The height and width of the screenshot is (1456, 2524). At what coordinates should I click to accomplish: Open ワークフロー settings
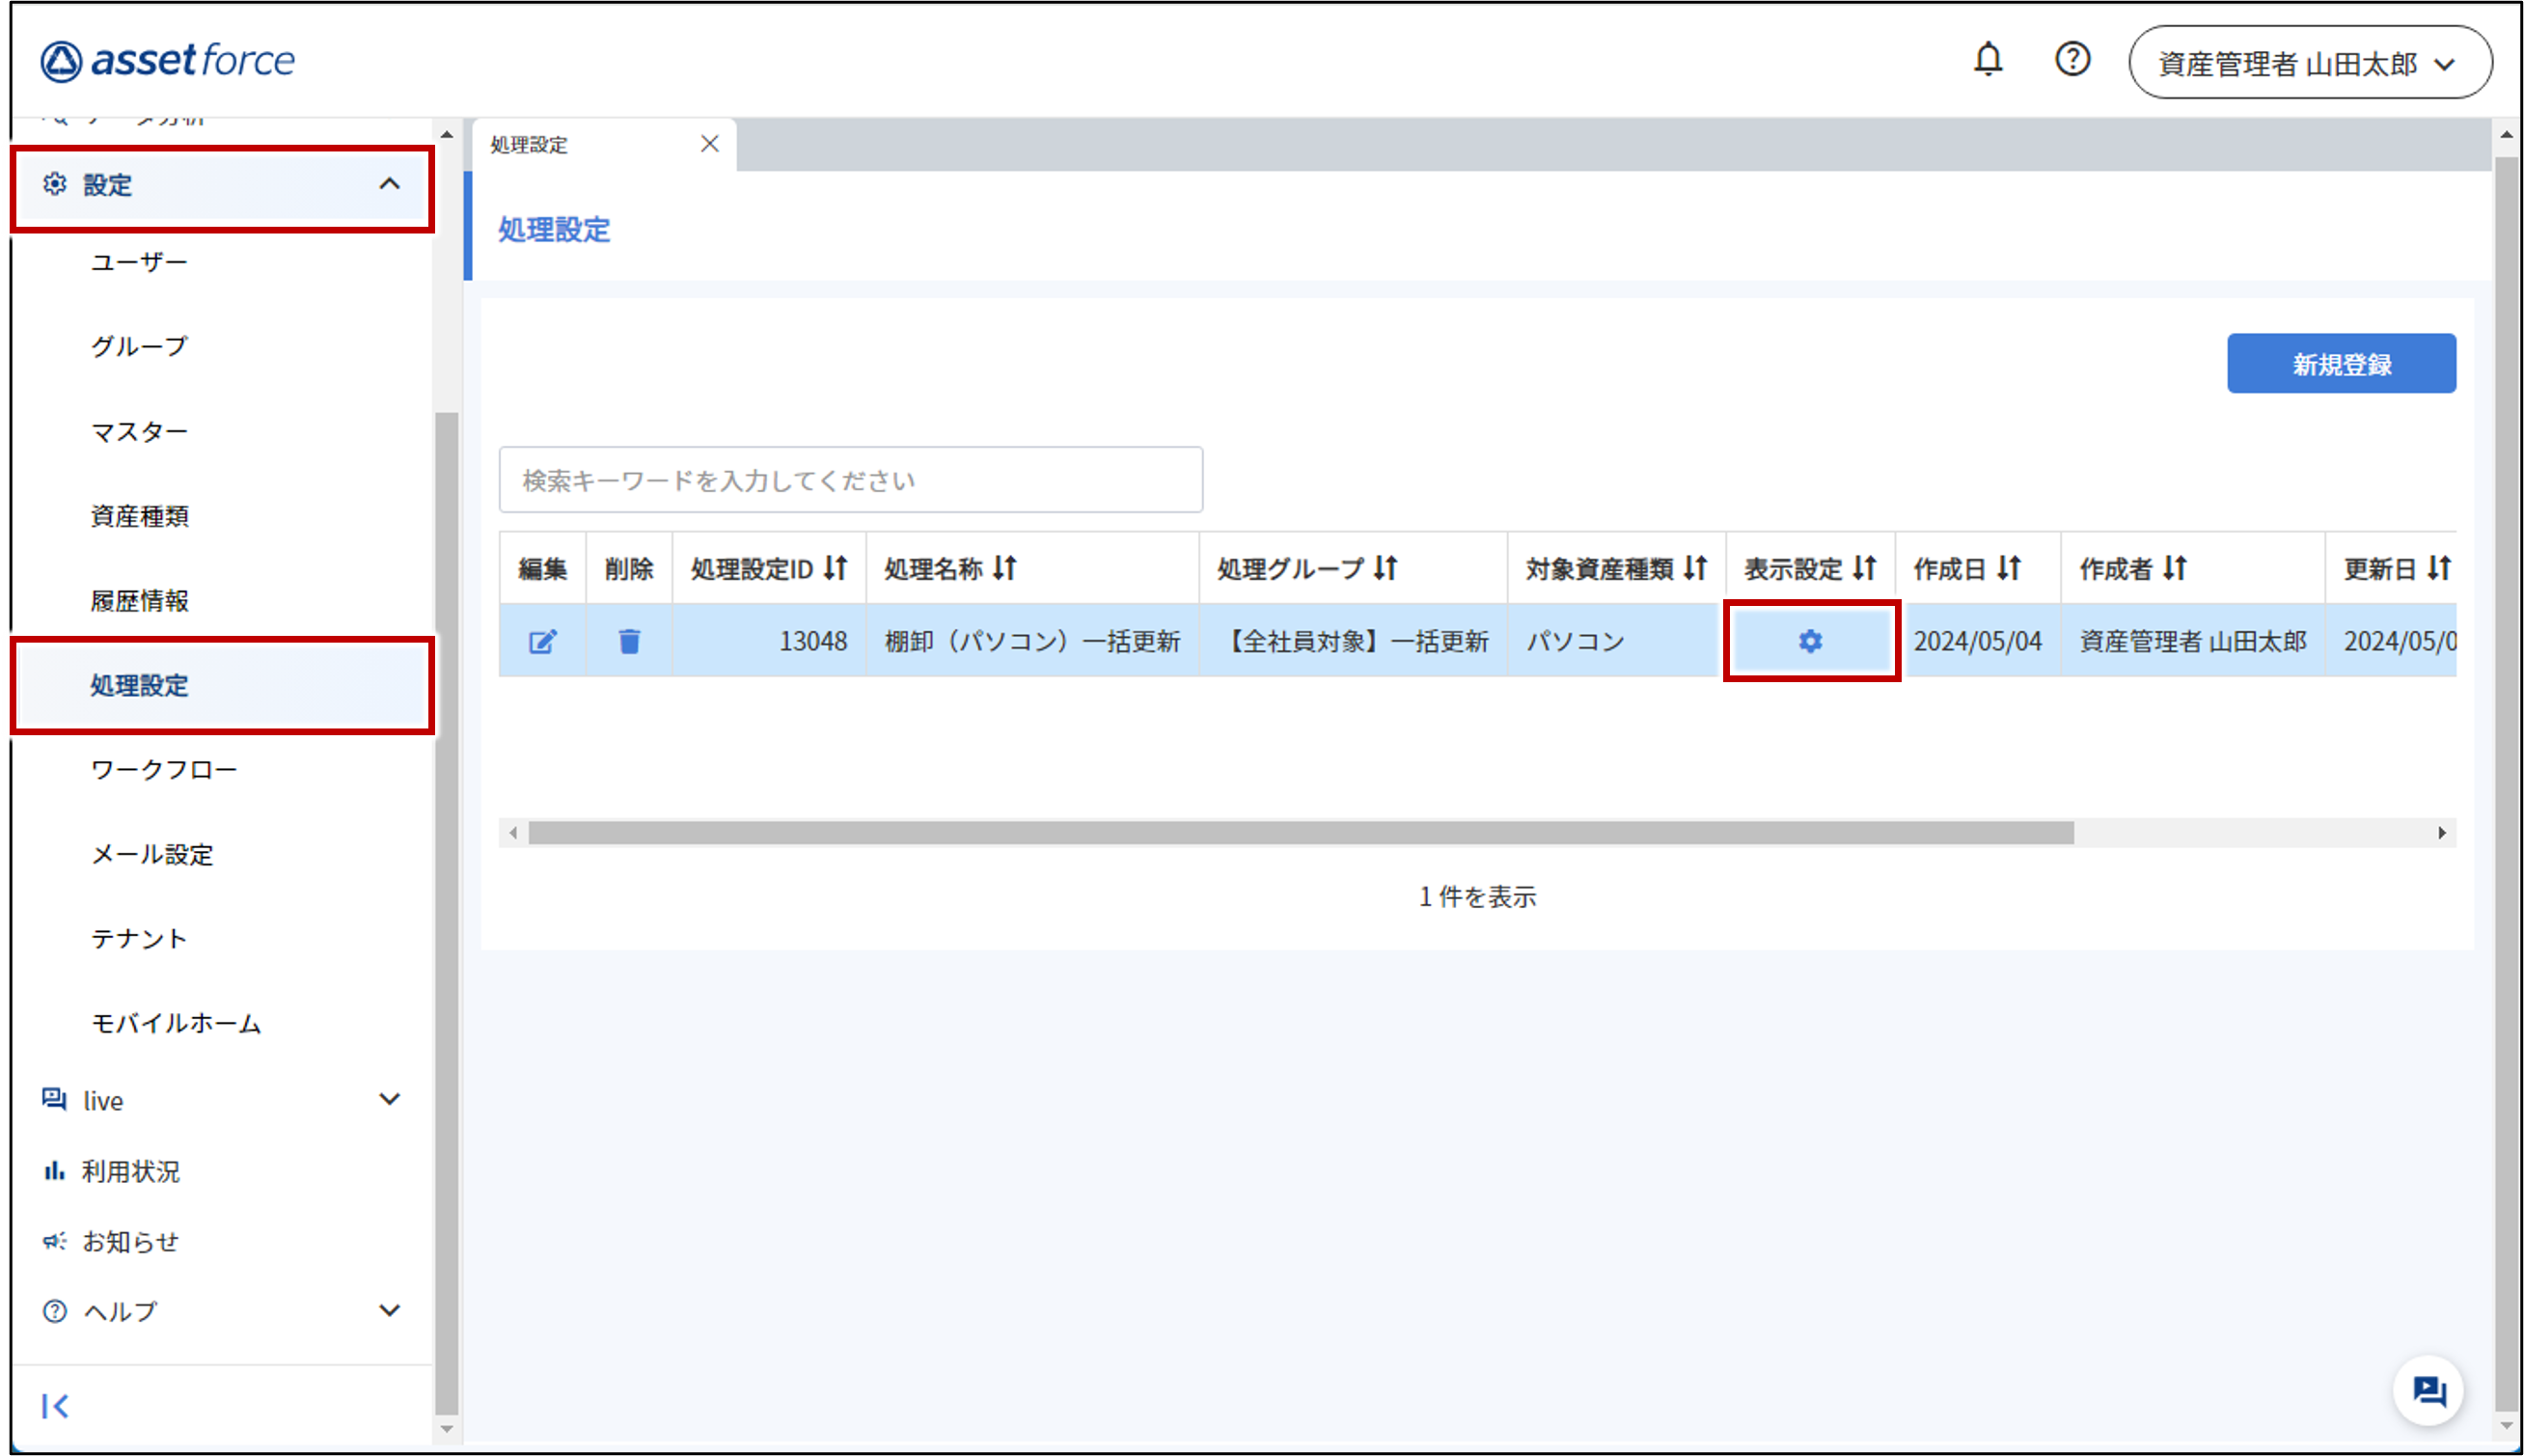coord(164,770)
